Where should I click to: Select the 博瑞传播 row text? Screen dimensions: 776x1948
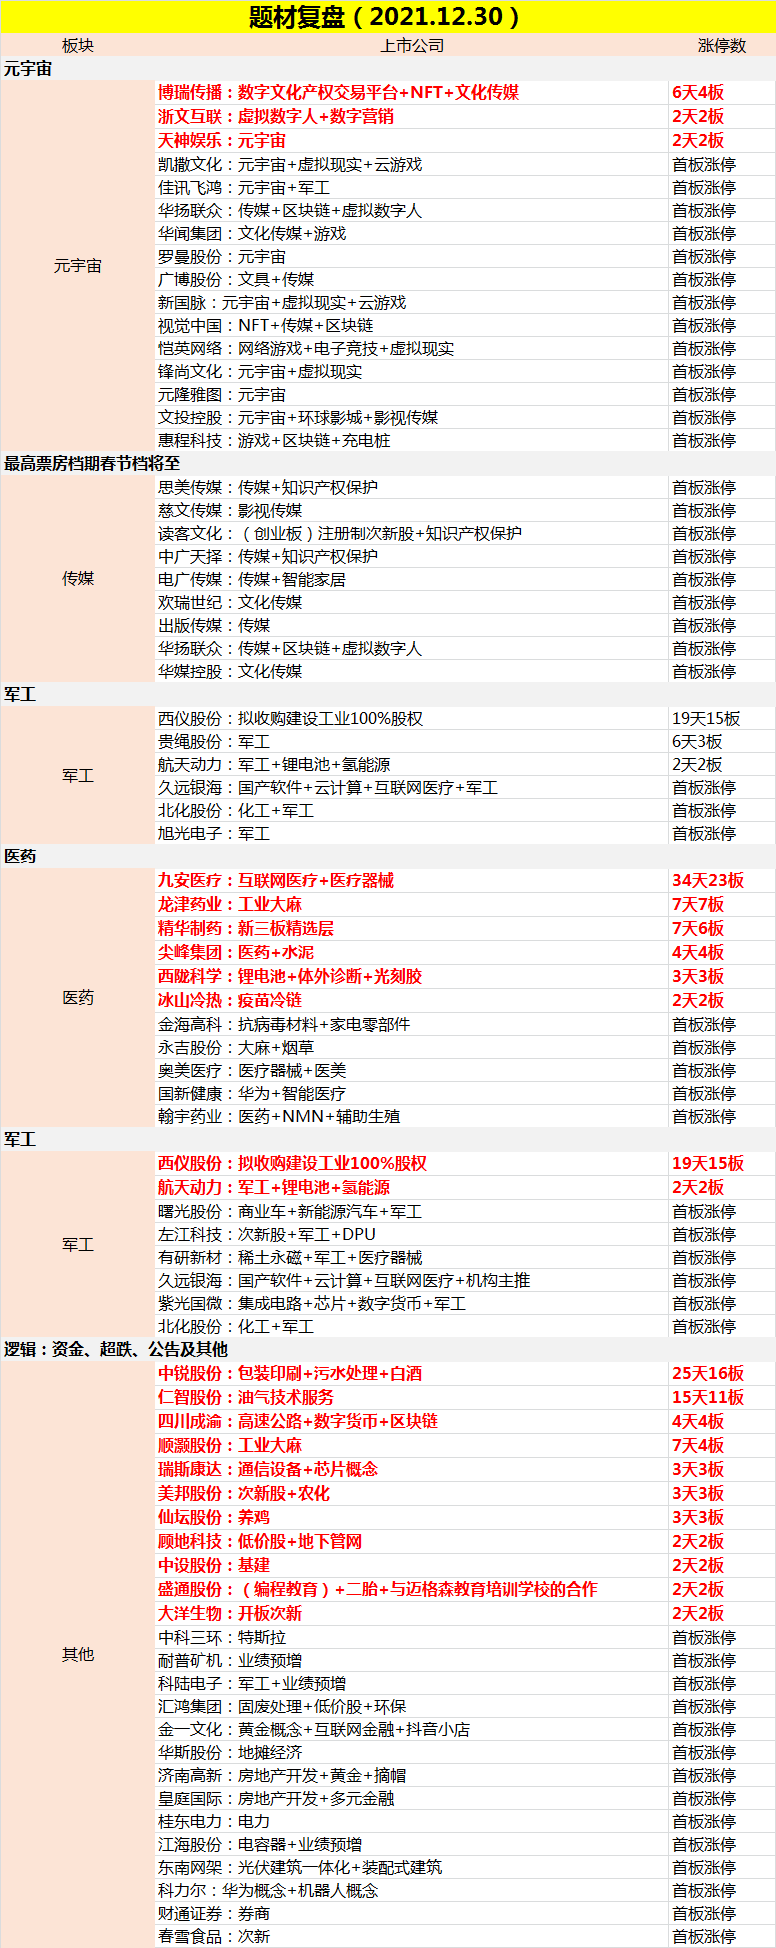[x=338, y=92]
